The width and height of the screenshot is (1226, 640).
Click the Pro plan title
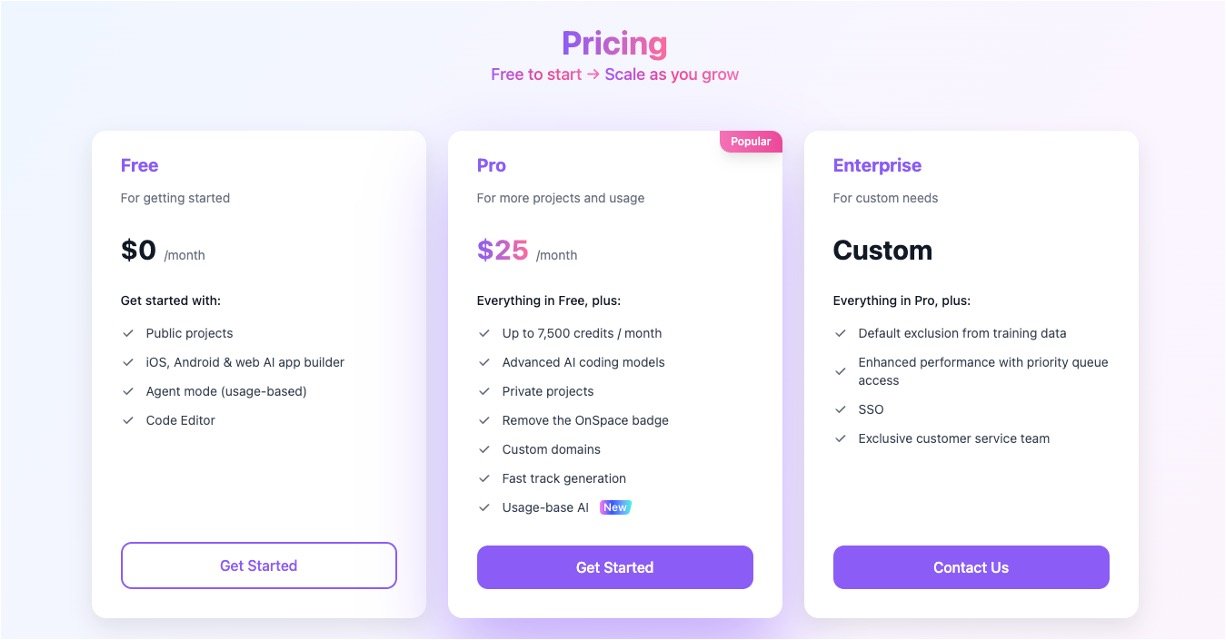491,166
